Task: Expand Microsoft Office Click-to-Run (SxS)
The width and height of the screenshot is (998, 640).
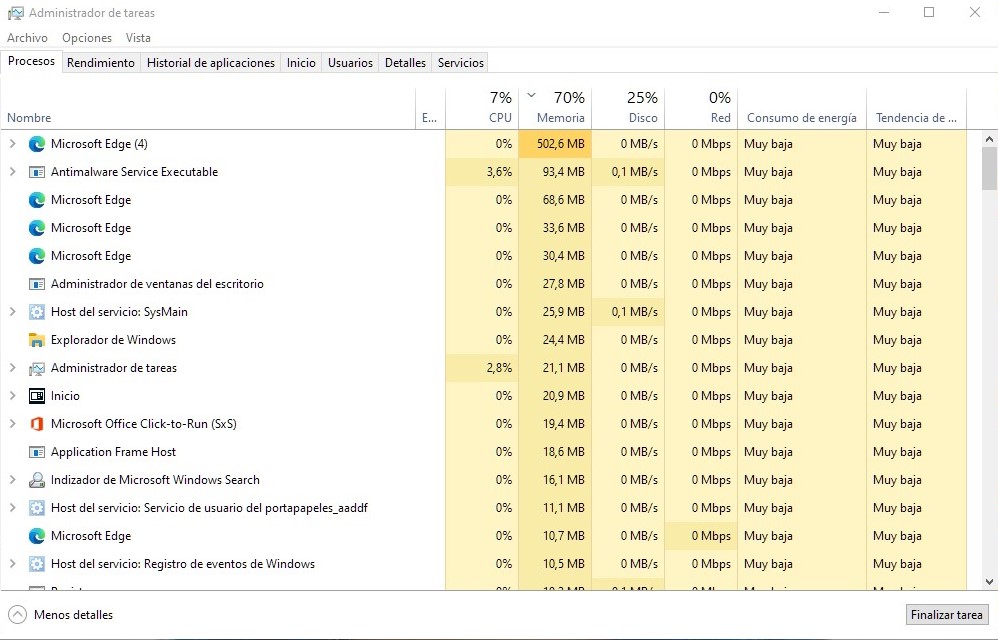Action: 12,424
